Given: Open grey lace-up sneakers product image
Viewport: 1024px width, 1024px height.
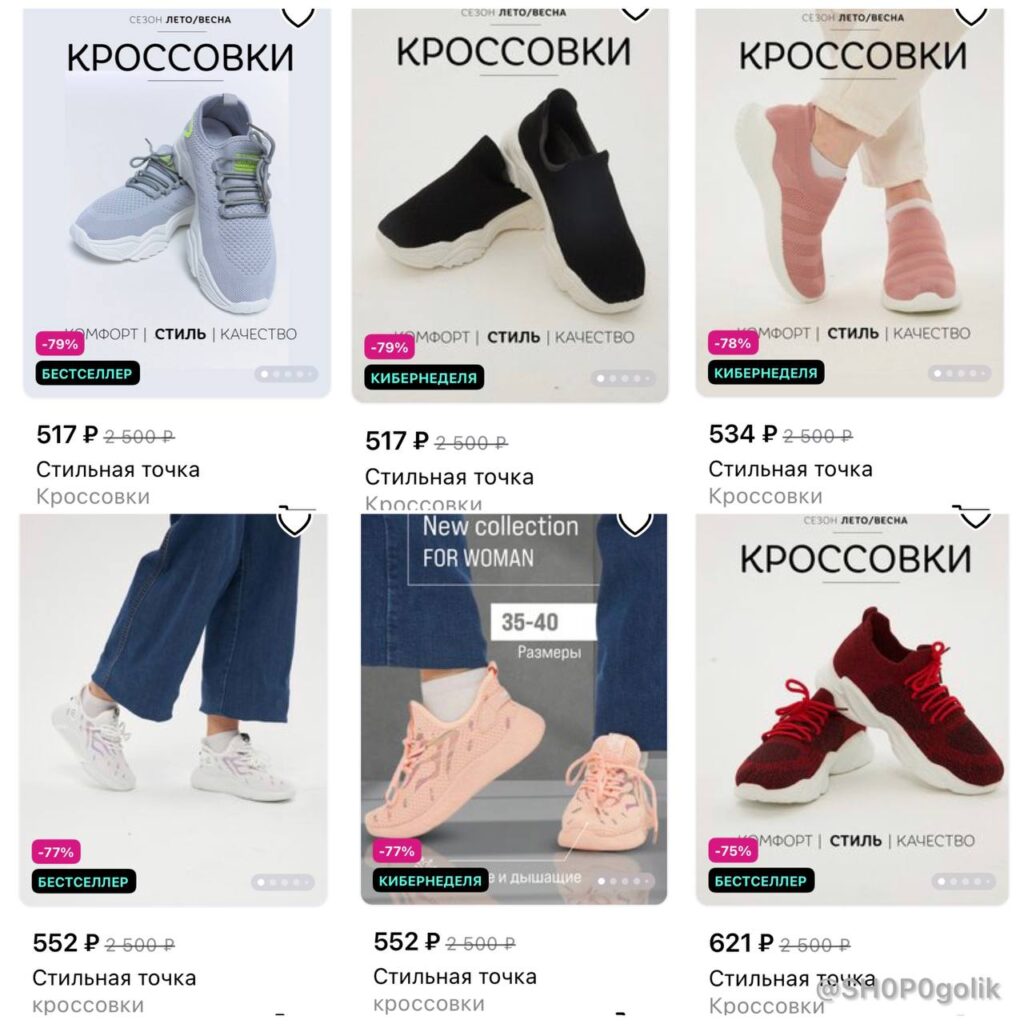Looking at the screenshot, I should click(177, 202).
